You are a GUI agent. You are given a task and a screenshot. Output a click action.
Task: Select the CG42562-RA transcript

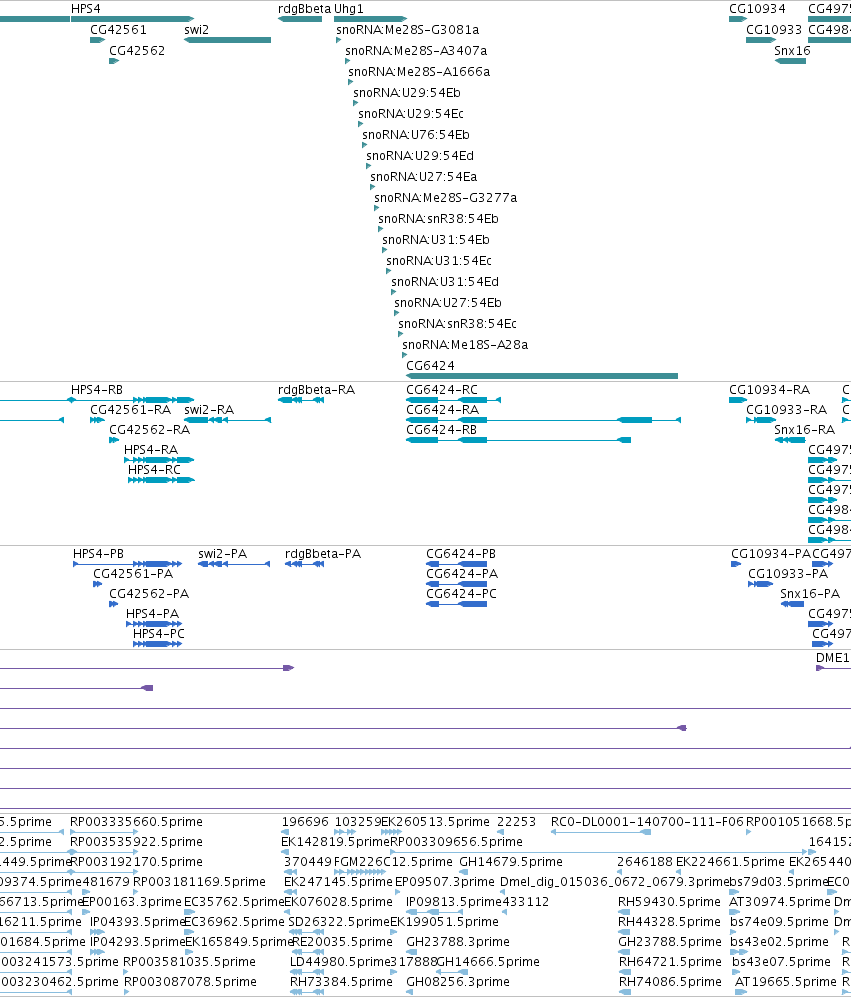tap(114, 440)
